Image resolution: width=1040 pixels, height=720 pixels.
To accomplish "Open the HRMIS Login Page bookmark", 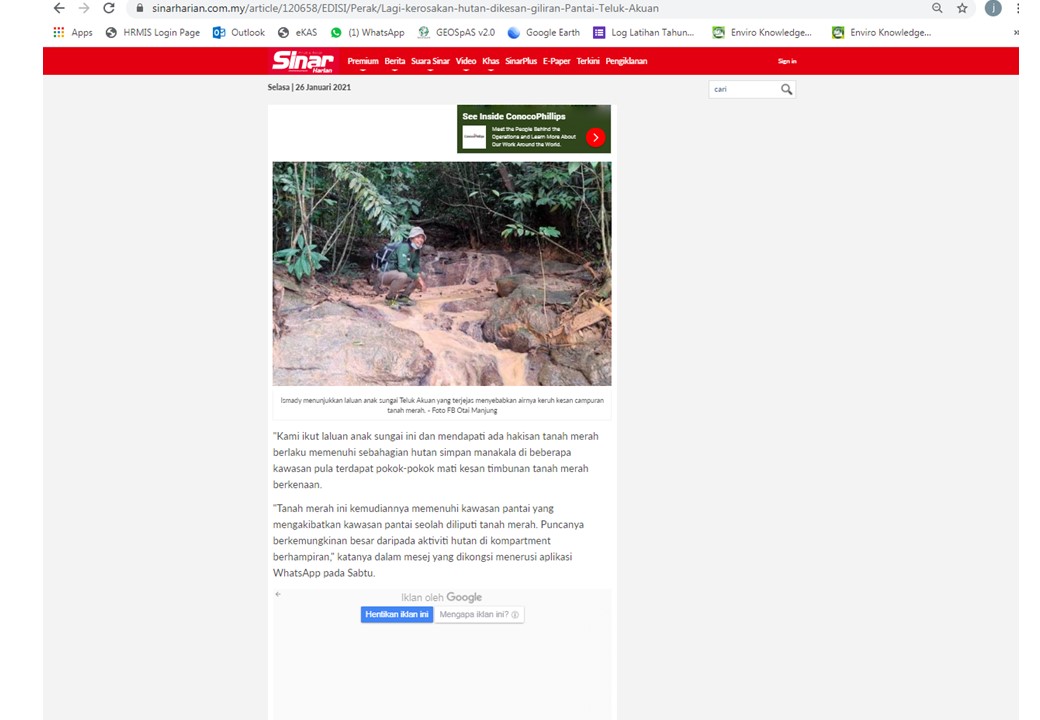I will coord(153,32).
